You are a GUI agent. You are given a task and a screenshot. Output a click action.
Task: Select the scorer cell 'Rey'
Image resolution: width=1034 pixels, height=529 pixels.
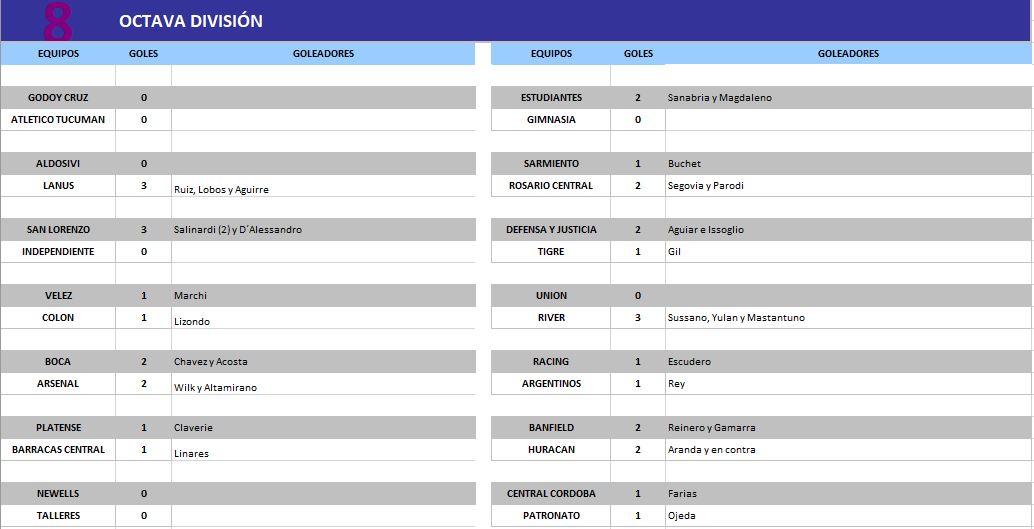849,383
